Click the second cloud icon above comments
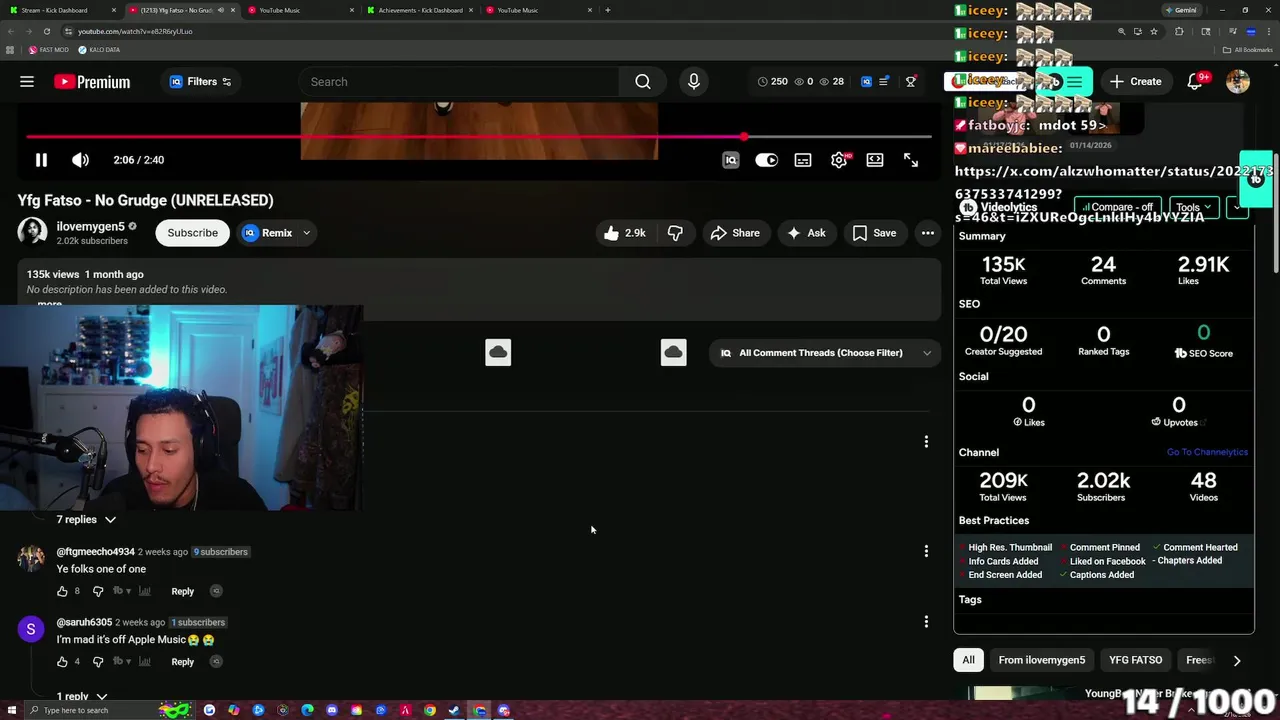 [673, 352]
